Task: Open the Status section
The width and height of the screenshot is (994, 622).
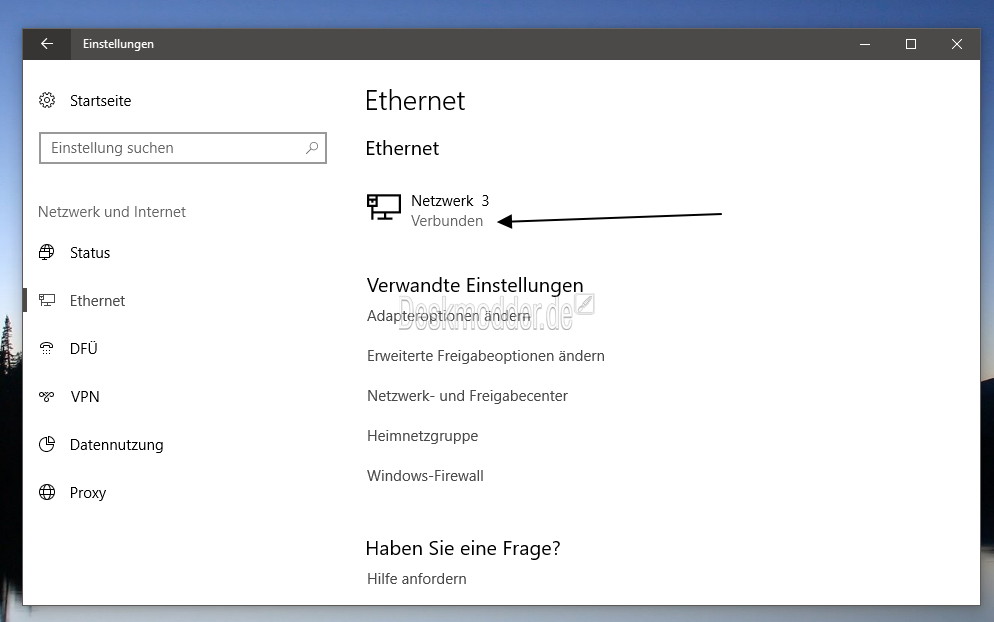Action: tap(89, 252)
